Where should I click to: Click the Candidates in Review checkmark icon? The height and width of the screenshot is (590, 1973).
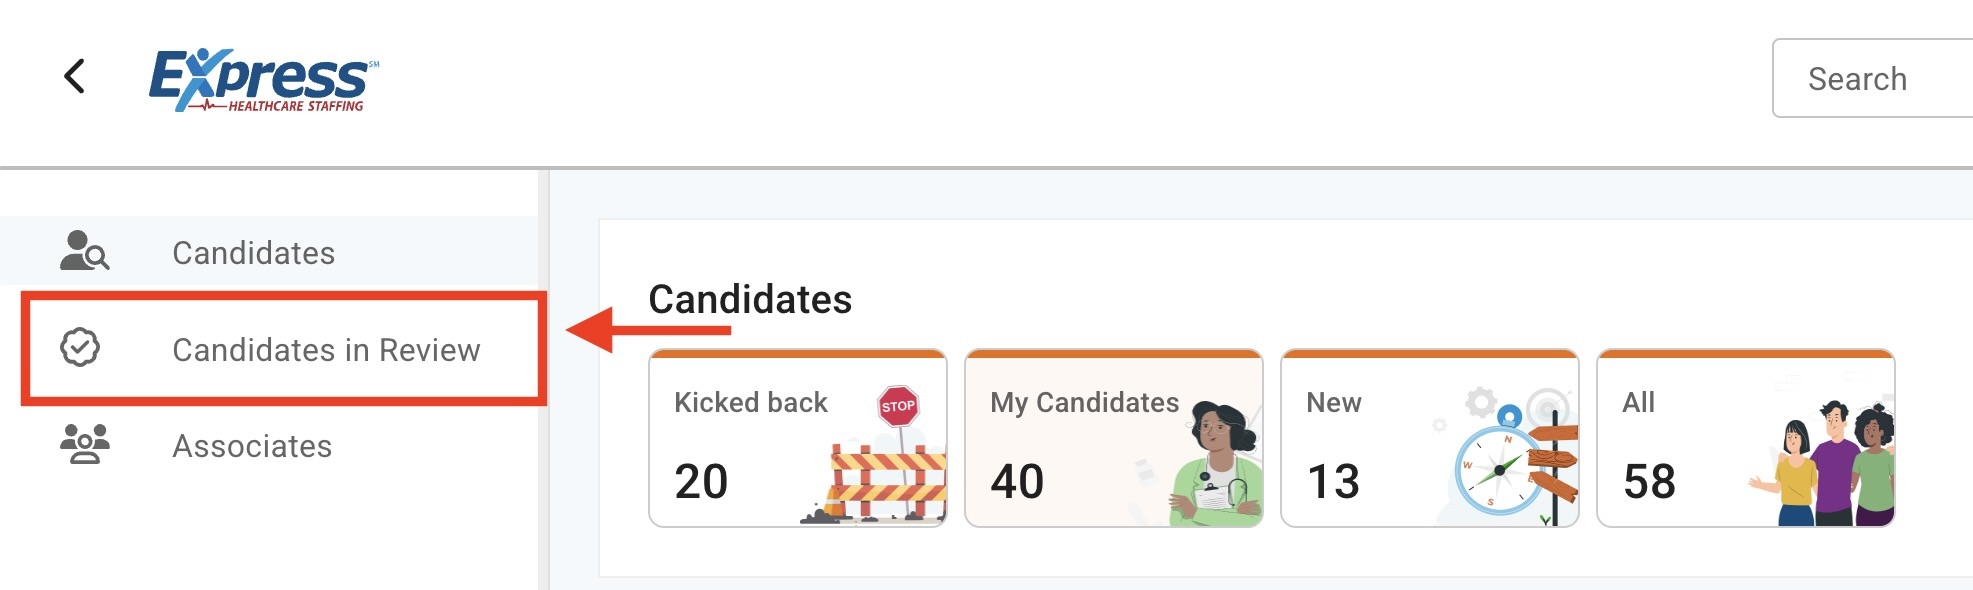[x=80, y=348]
